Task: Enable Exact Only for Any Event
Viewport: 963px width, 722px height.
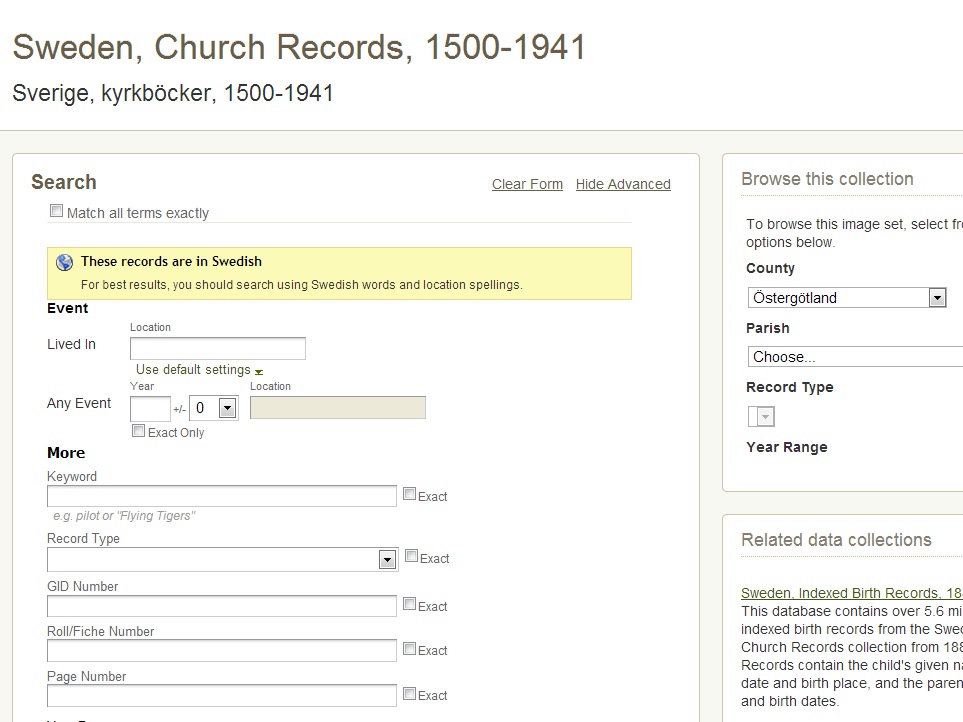Action: pyautogui.click(x=138, y=429)
